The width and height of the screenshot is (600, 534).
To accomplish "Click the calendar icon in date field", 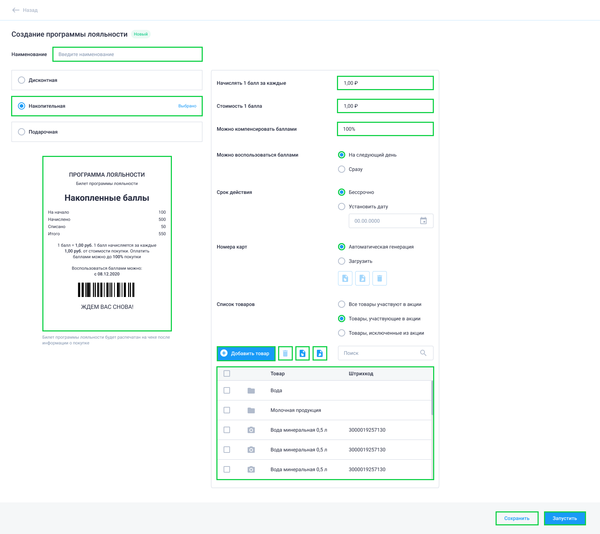I will 423,221.
